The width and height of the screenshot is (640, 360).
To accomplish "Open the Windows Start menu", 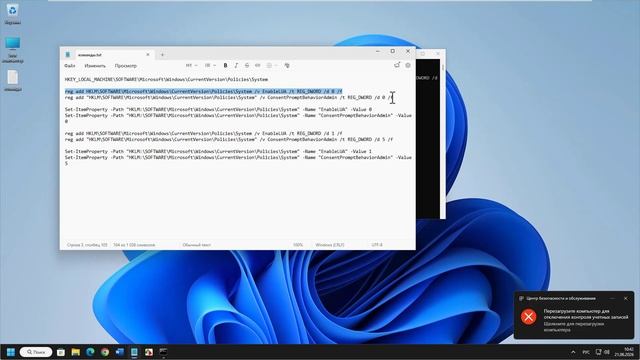I will (11, 352).
